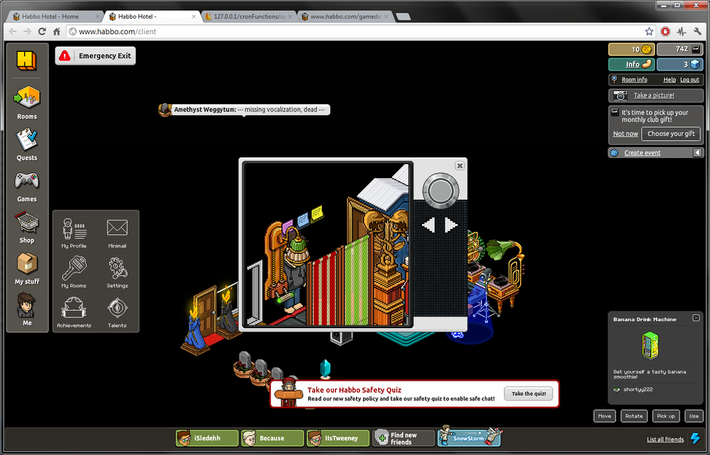Open chat with friend iSledehh
The width and height of the screenshot is (710, 455).
[x=207, y=438]
